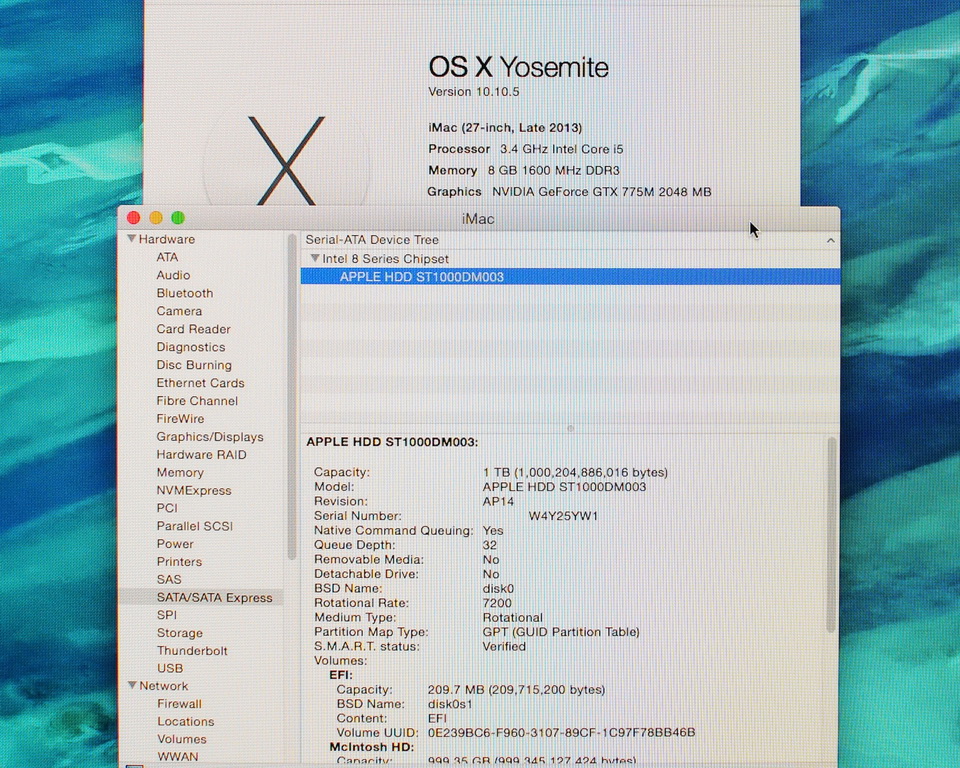The width and height of the screenshot is (960, 768).
Task: Click Version 10.10.5 in About window
Action: [x=474, y=92]
